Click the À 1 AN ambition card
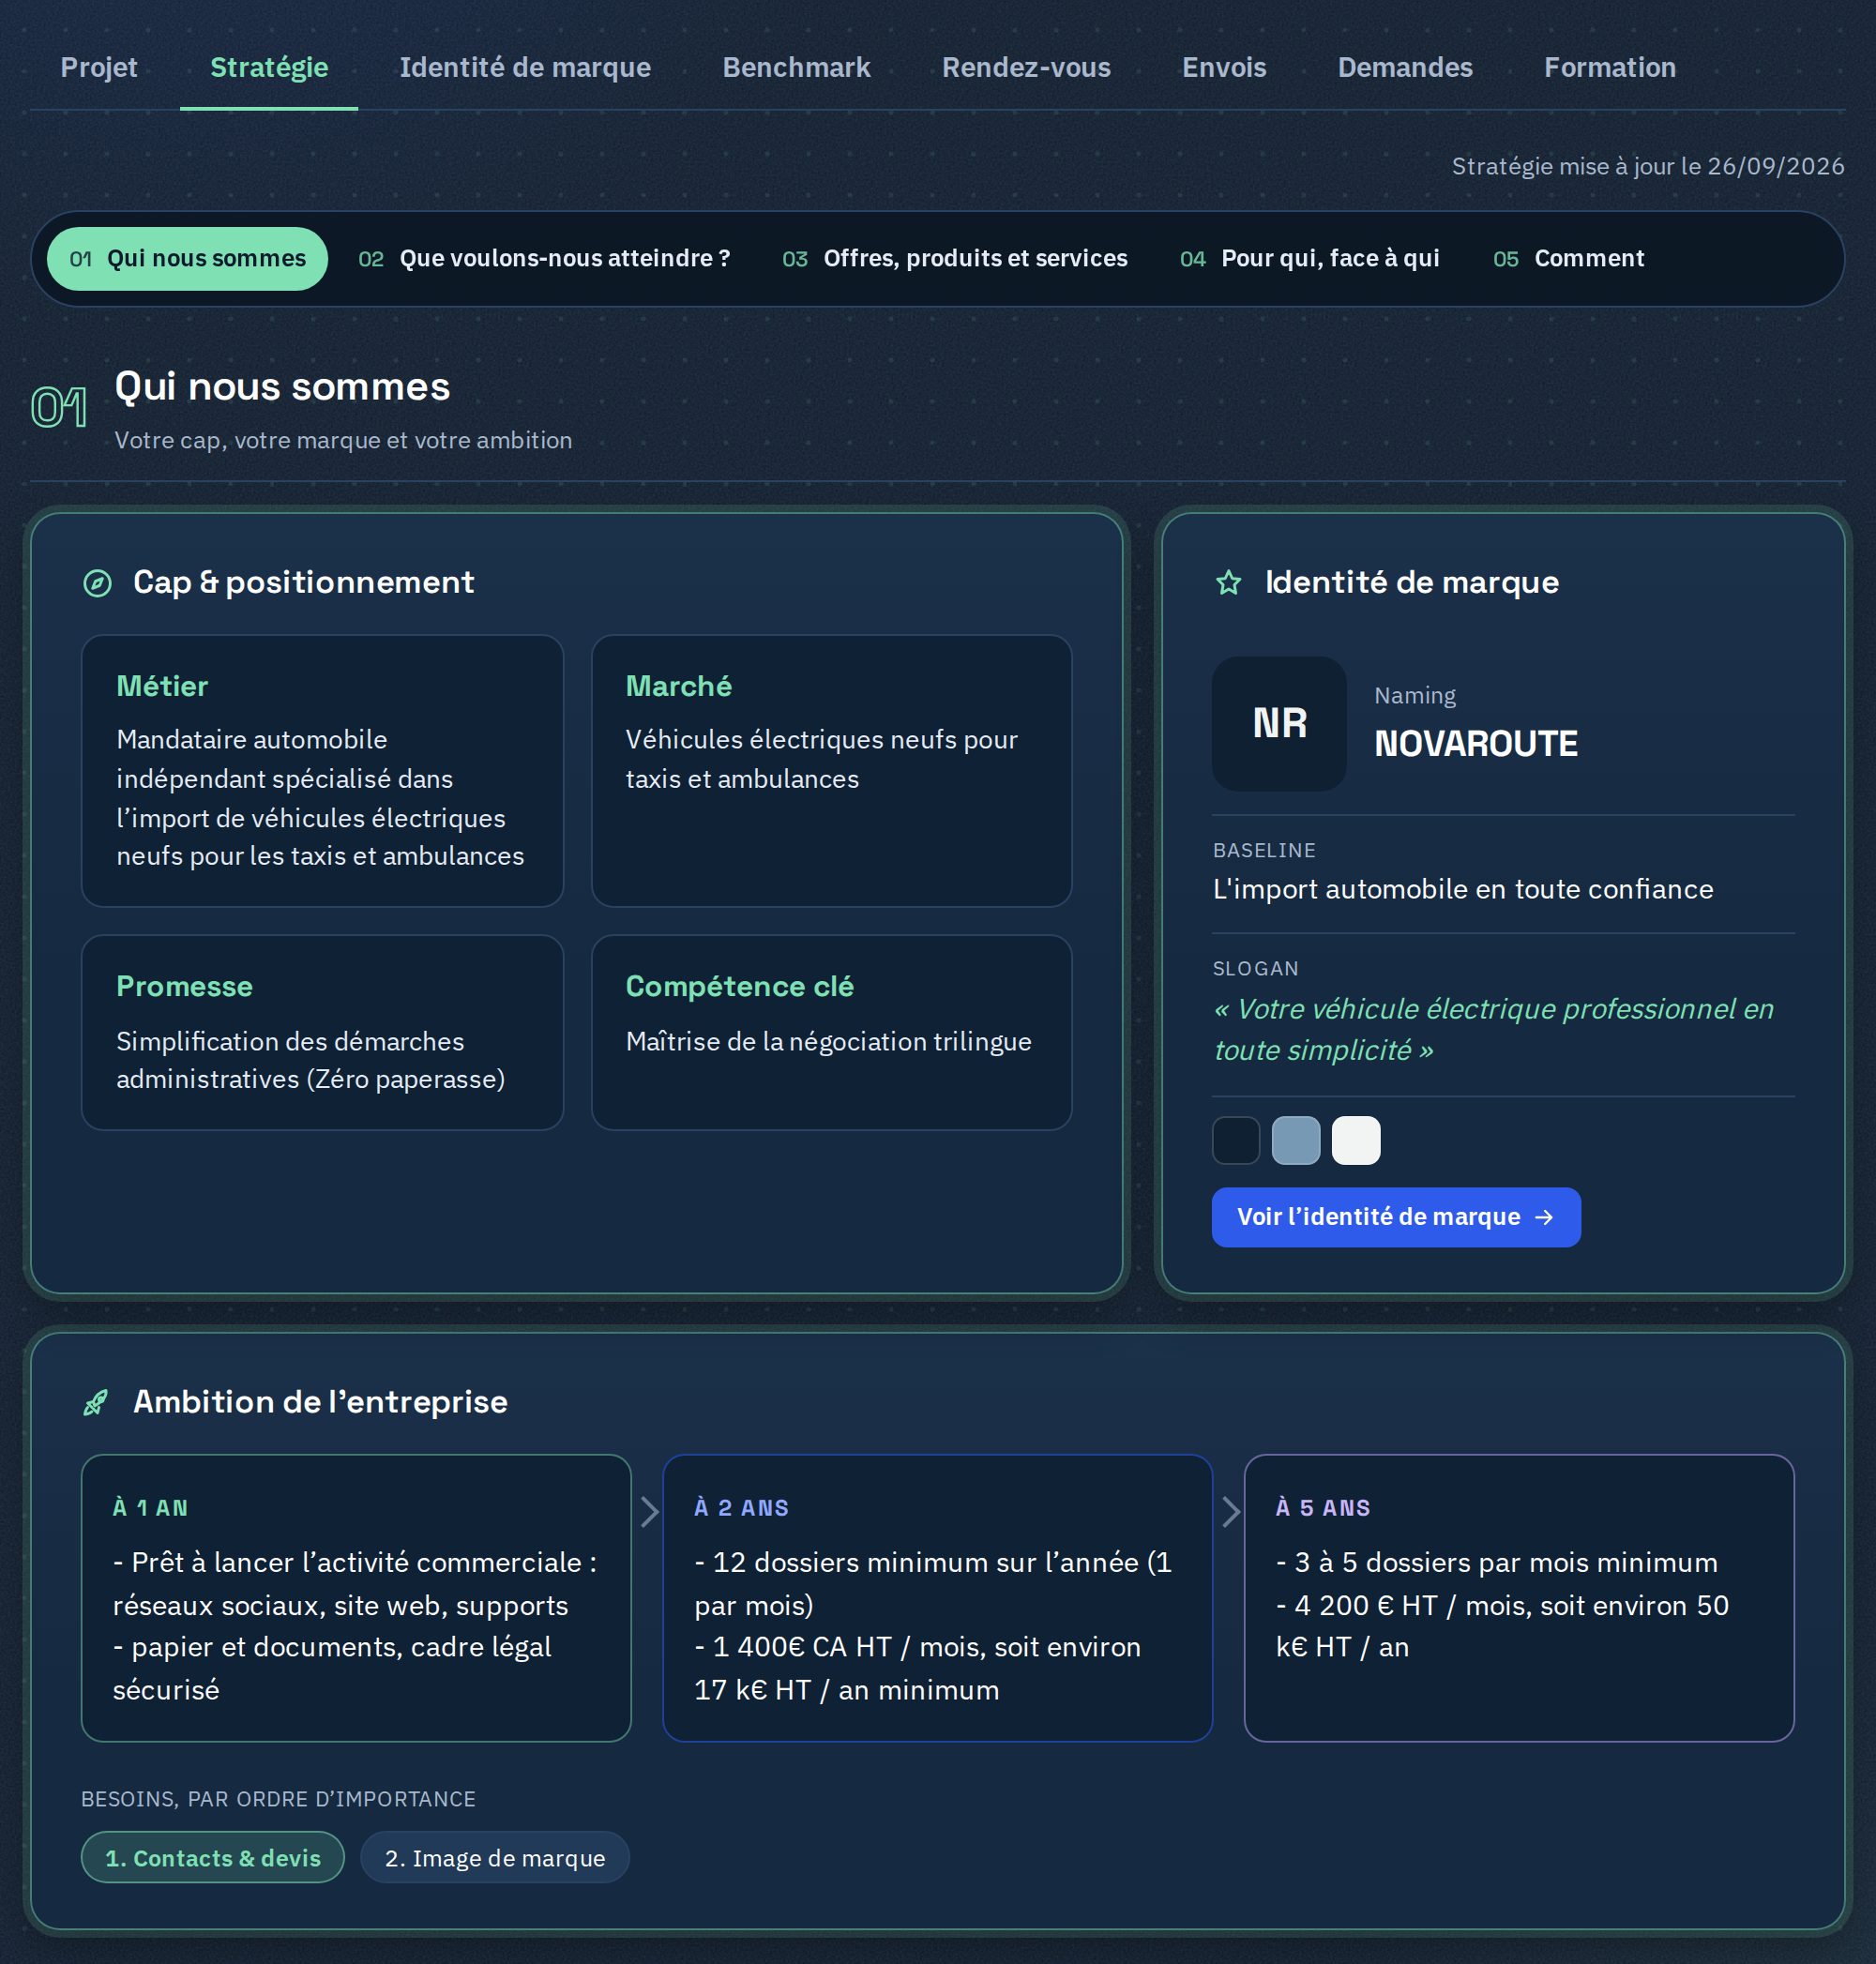Viewport: 1876px width, 1964px height. [x=356, y=1598]
